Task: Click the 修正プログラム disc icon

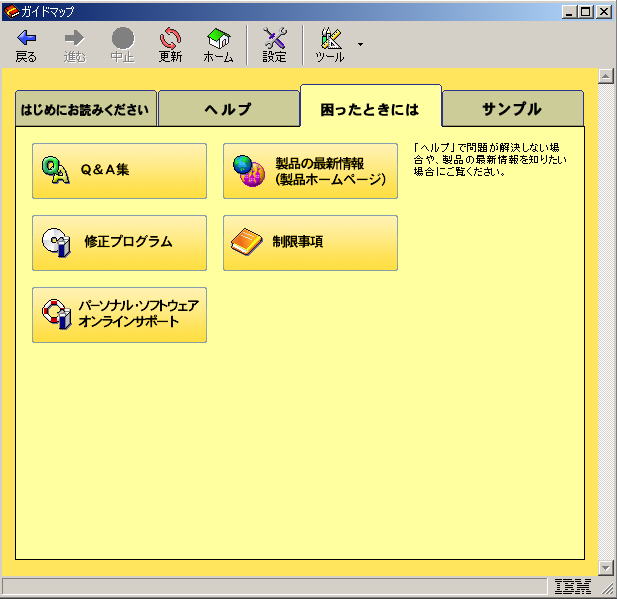Action: [x=55, y=242]
